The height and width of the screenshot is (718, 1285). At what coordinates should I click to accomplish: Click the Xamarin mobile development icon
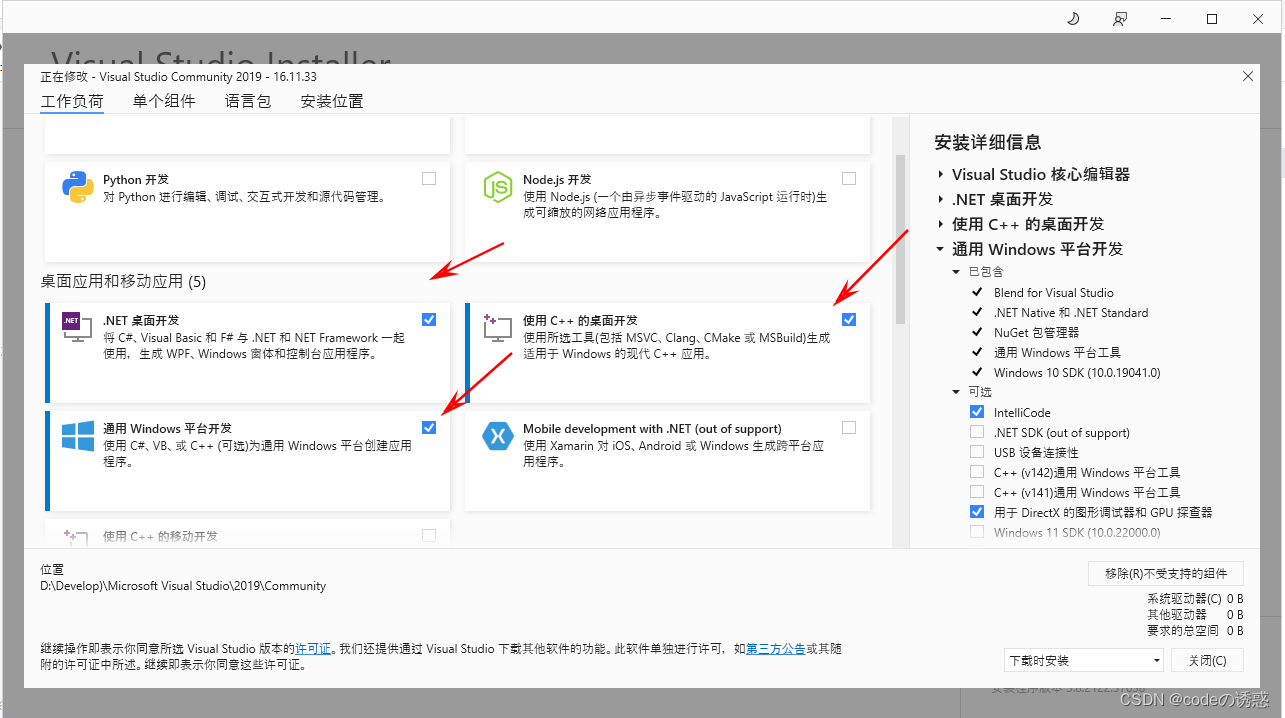498,436
